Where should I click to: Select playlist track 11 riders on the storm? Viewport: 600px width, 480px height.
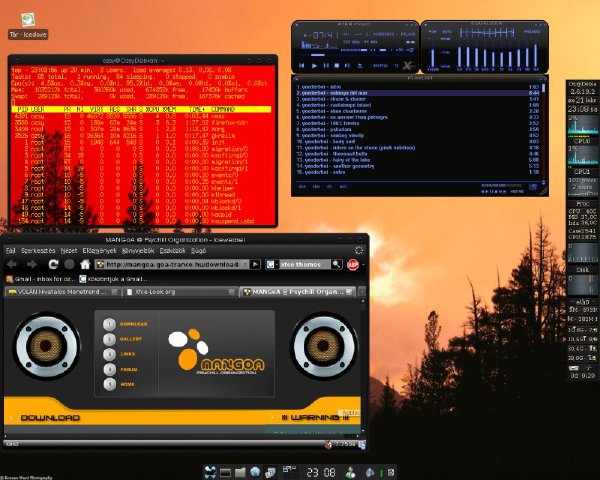(417, 148)
